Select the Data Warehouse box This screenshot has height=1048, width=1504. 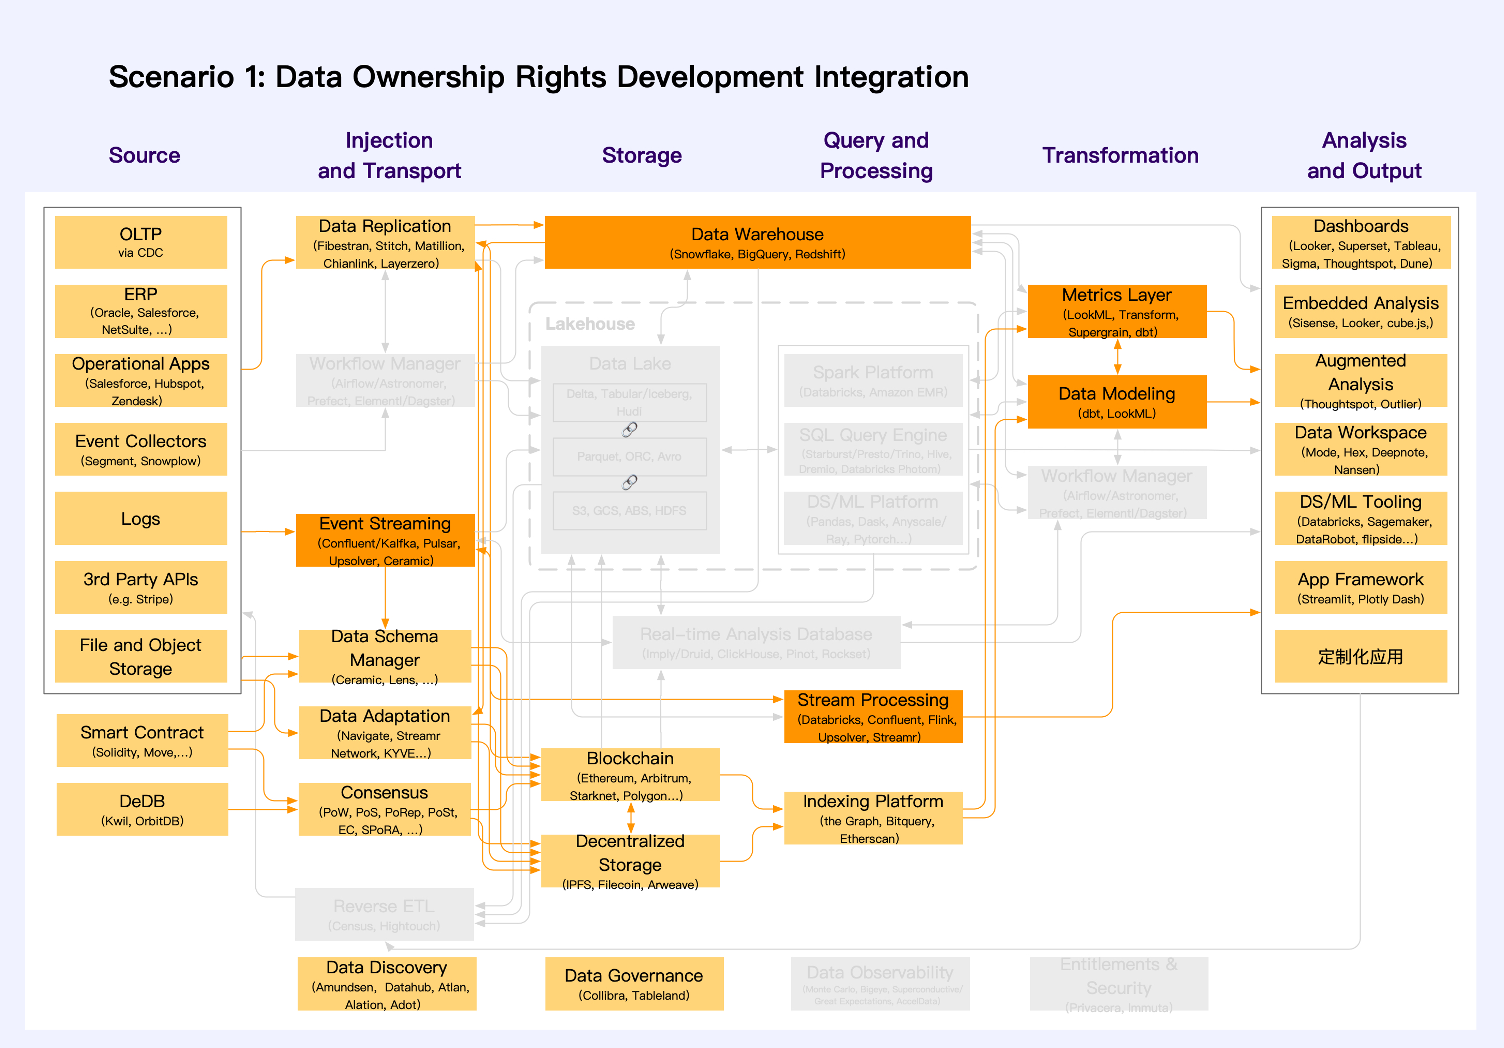pos(758,242)
